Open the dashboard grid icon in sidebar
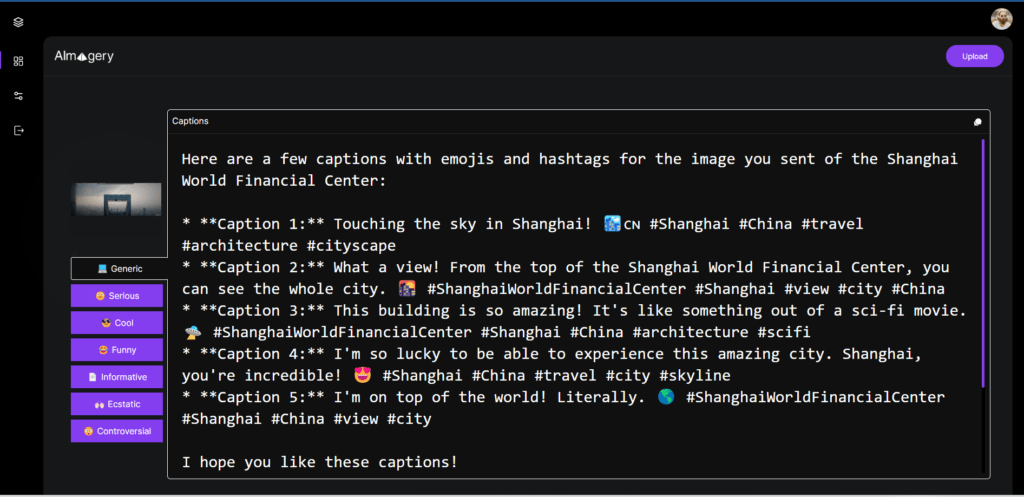Viewport: 1024px width, 497px height. click(18, 61)
